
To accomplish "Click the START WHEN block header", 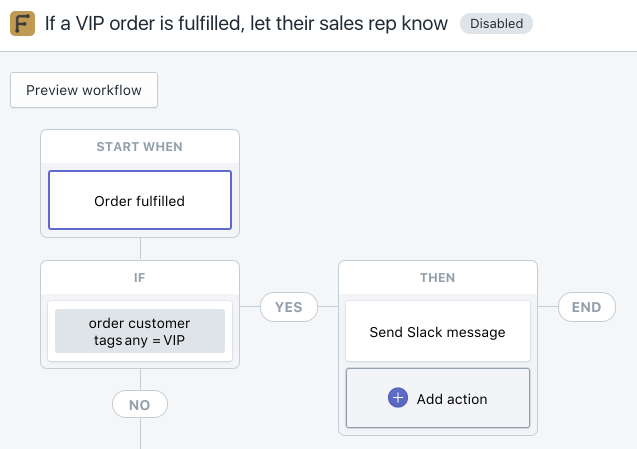I will 140,146.
